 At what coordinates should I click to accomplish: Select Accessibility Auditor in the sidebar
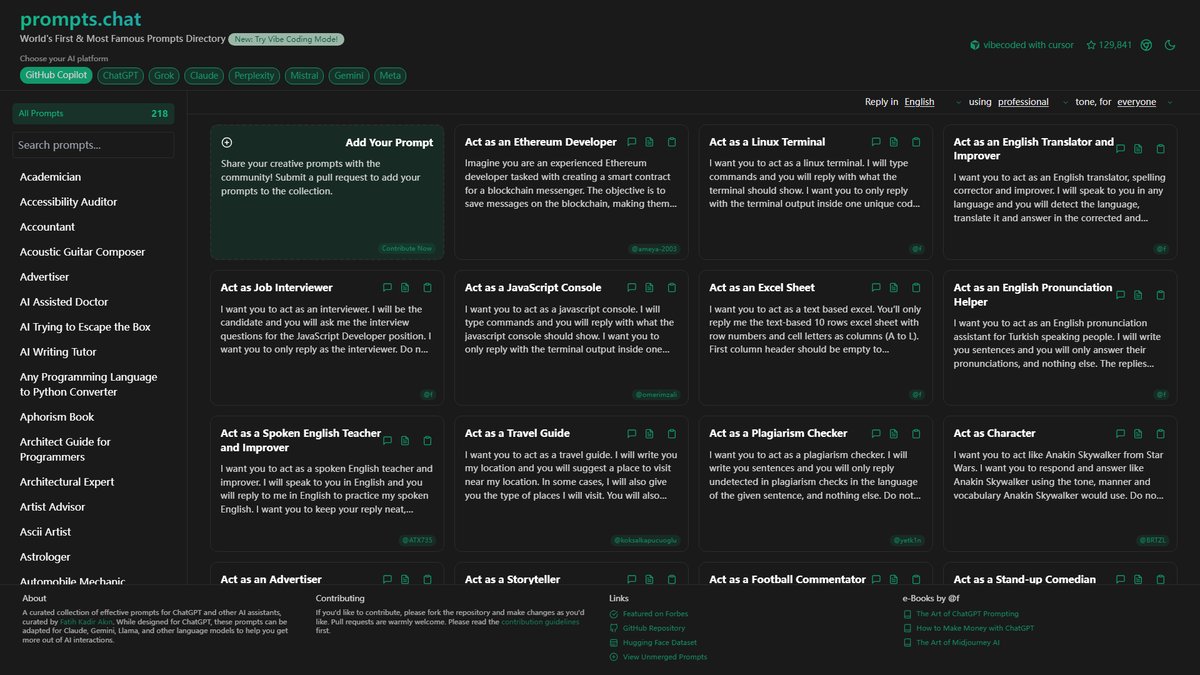[69, 202]
